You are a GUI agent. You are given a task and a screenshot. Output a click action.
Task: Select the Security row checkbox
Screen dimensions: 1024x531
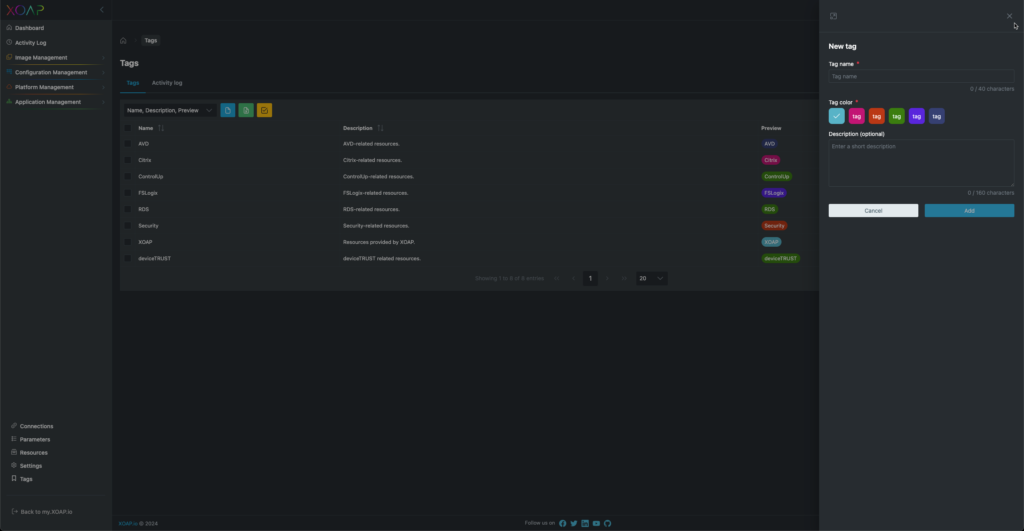(128, 225)
